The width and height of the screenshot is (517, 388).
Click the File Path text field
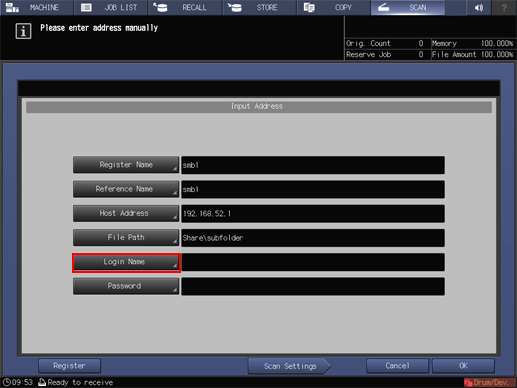(313, 238)
